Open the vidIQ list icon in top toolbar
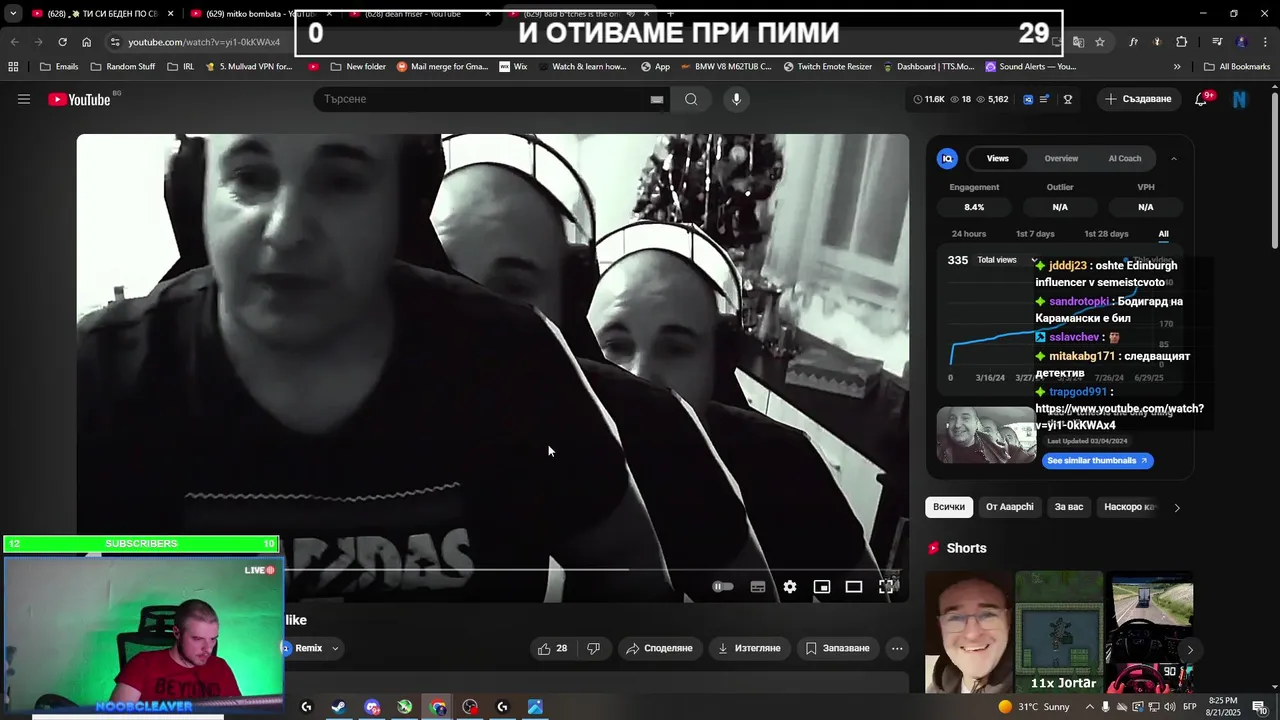 (1044, 99)
